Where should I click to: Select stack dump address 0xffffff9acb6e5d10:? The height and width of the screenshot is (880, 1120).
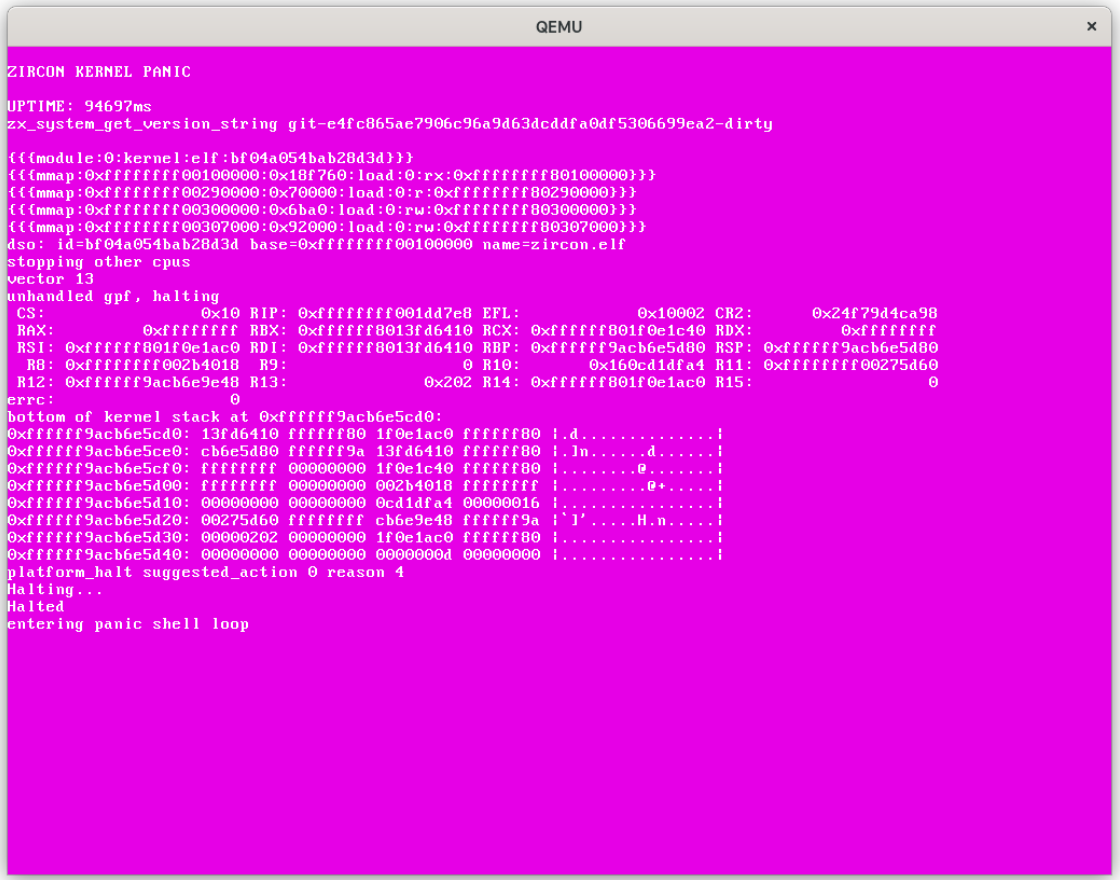tap(99, 504)
